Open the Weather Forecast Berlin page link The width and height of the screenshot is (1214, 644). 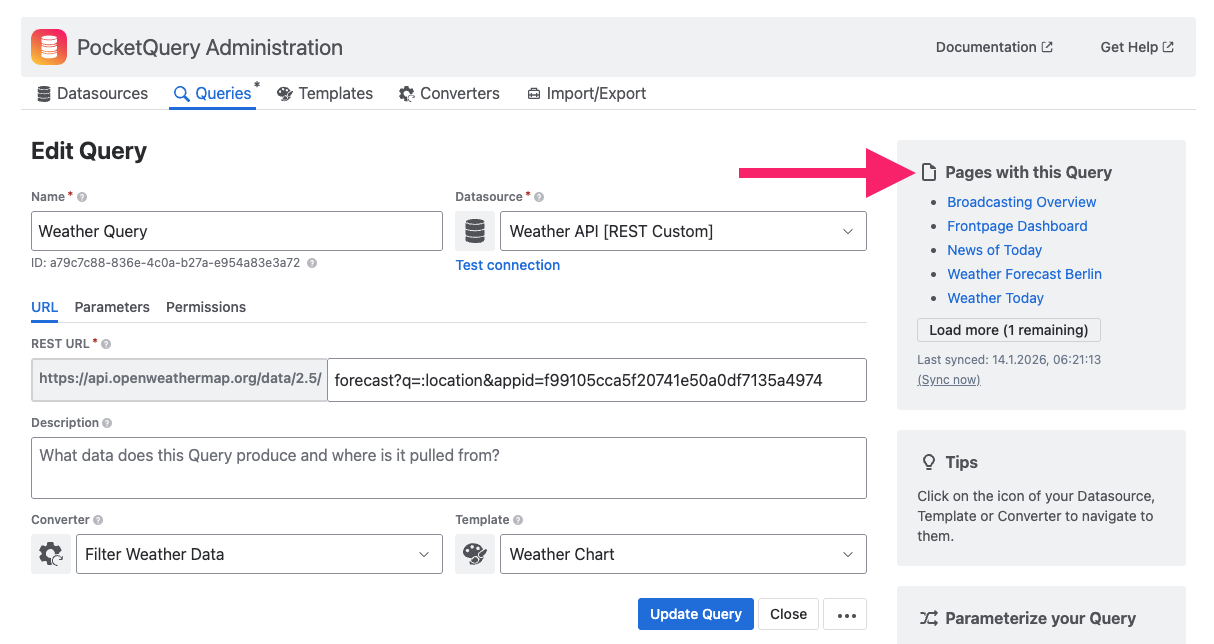pyautogui.click(x=1024, y=274)
